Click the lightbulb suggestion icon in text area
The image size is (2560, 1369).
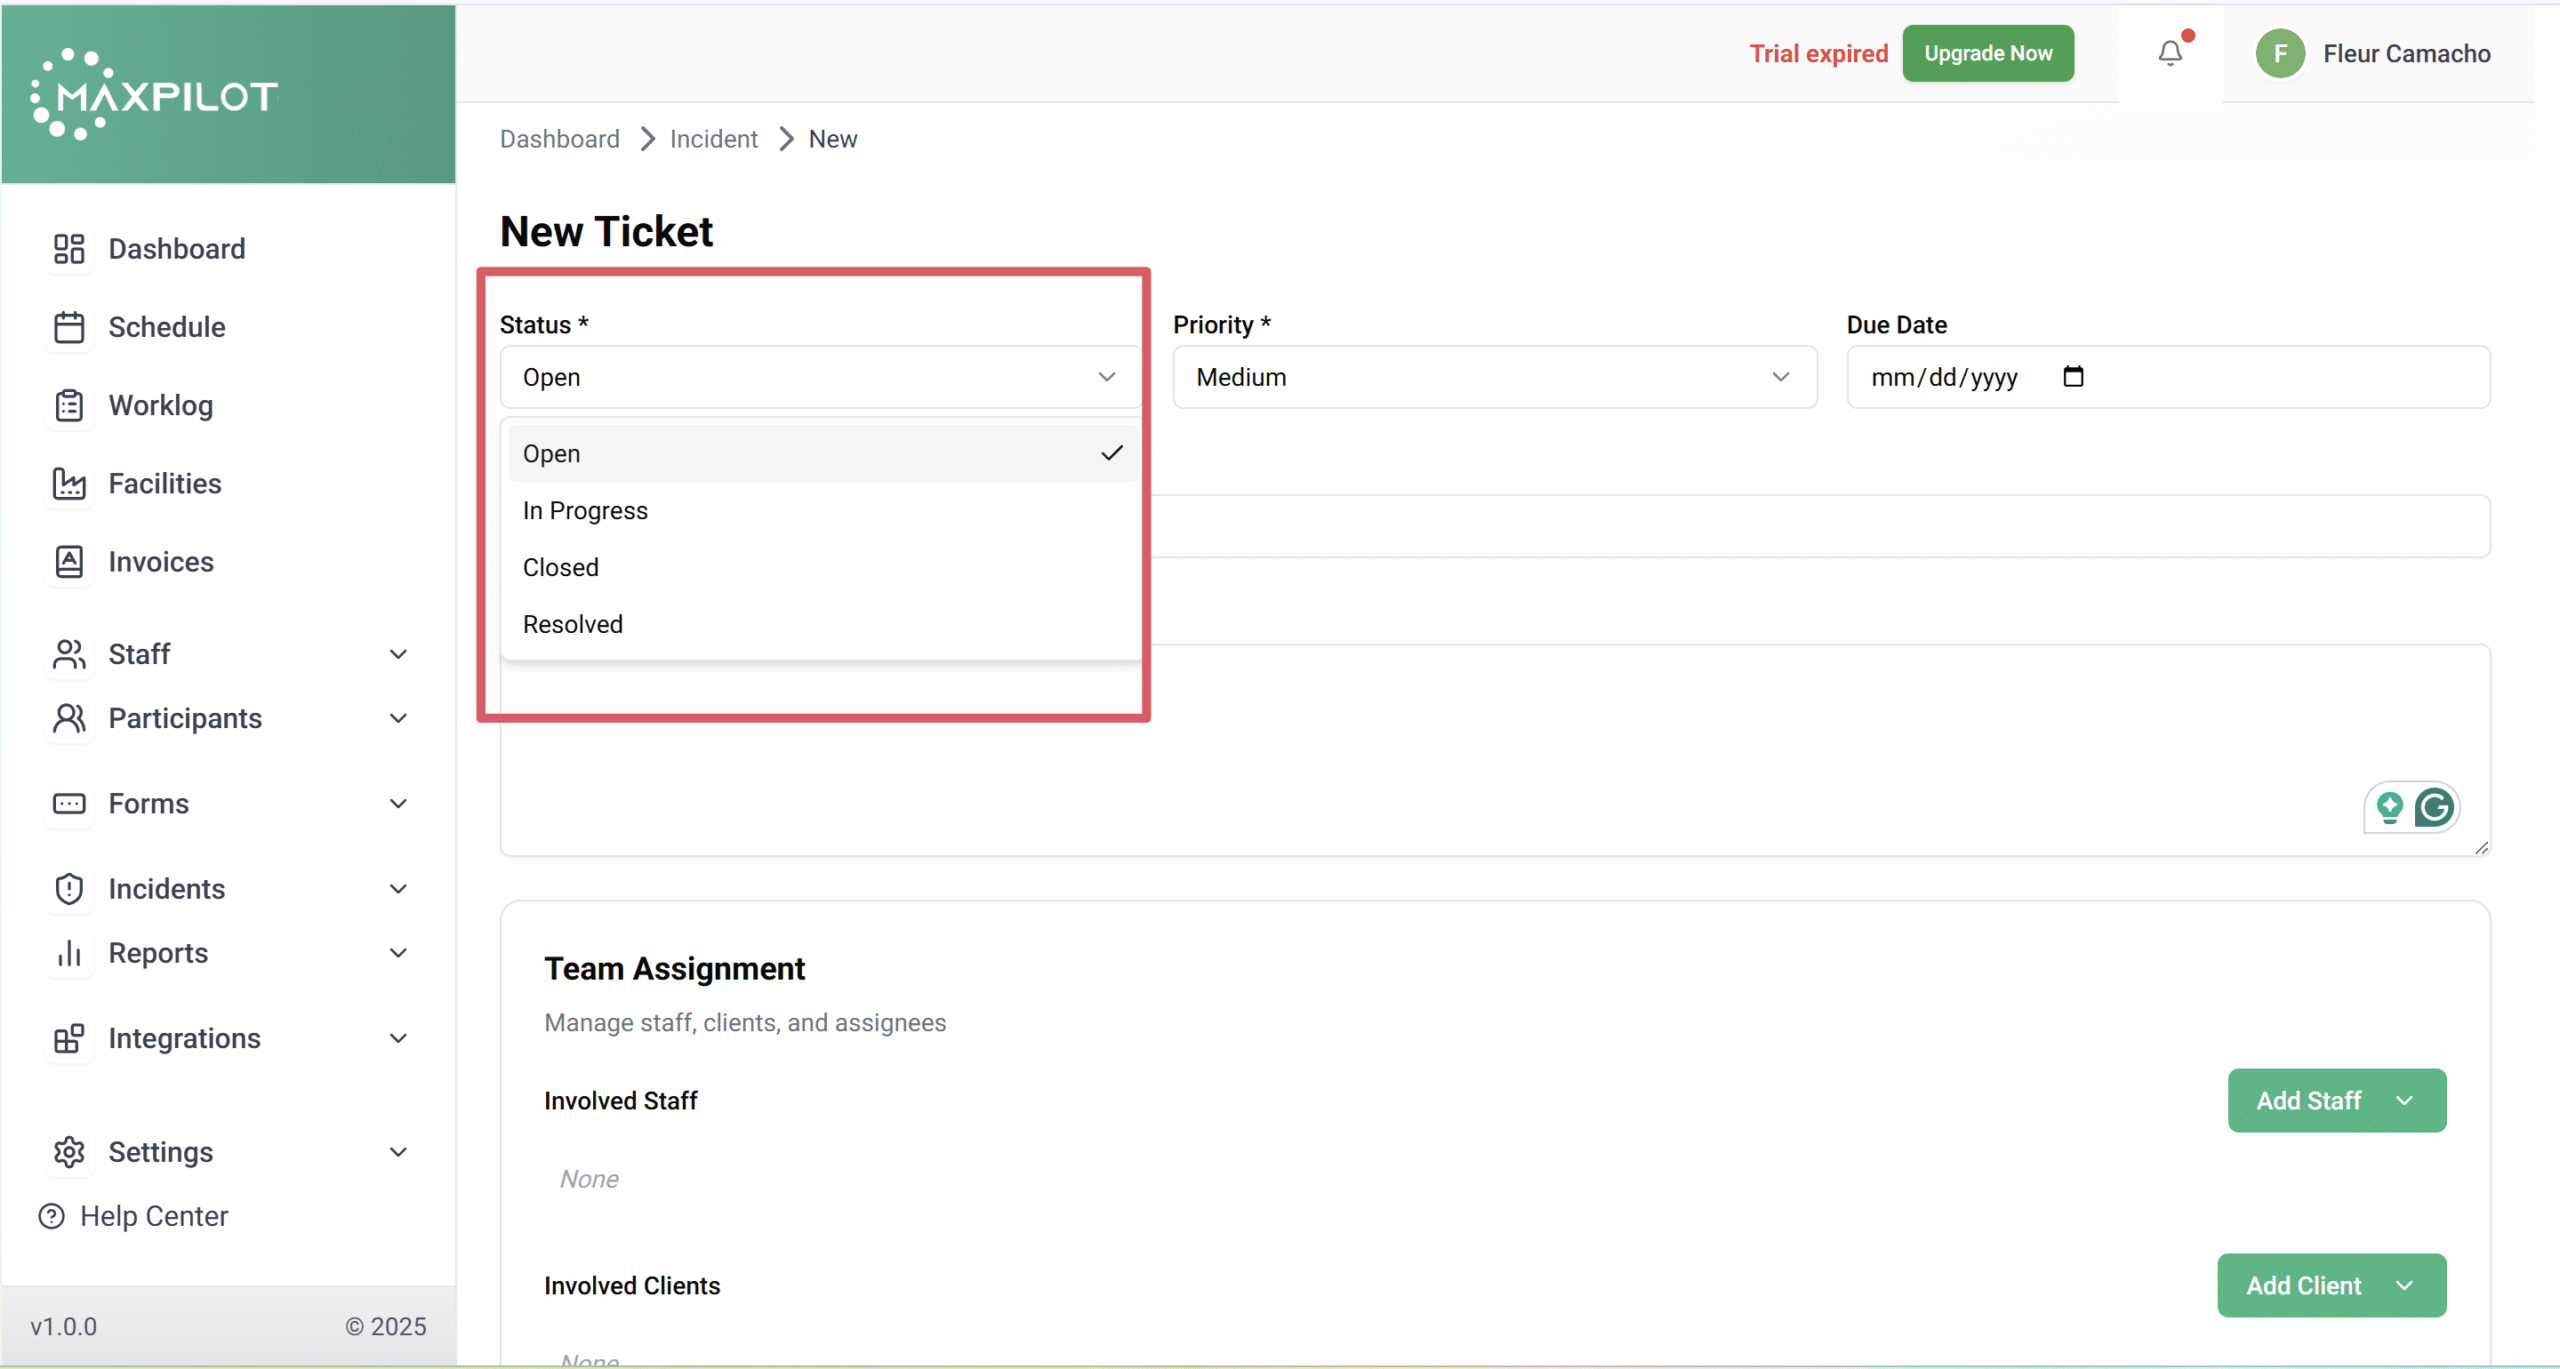(x=2390, y=807)
